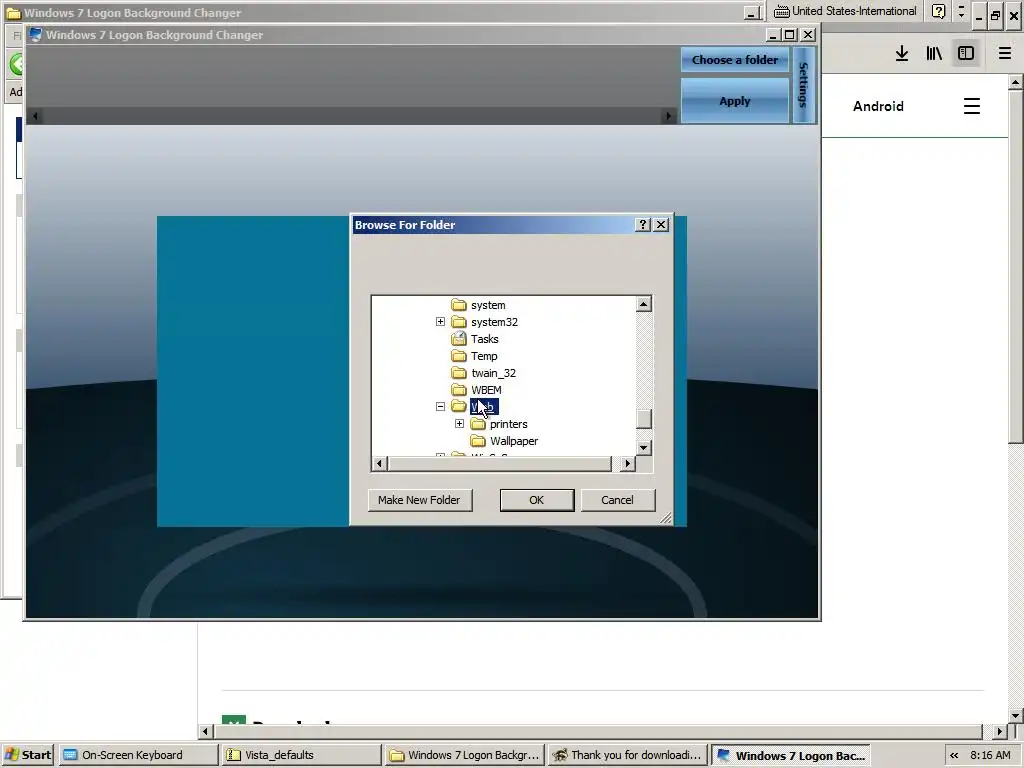Viewport: 1024px width, 768px height.
Task: Switch to Windows 7 Logon Backgr... folder taskbar item
Action: (x=464, y=755)
